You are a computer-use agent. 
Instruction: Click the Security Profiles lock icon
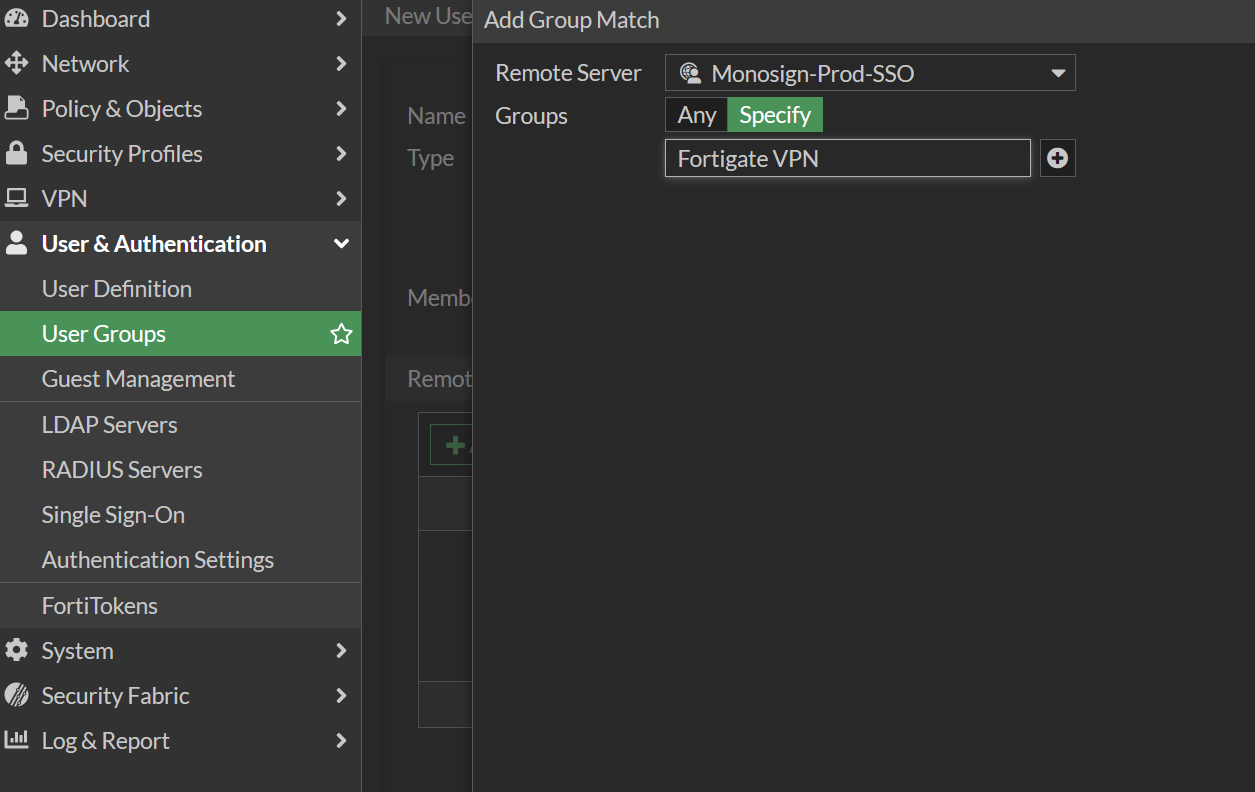pyautogui.click(x=16, y=153)
